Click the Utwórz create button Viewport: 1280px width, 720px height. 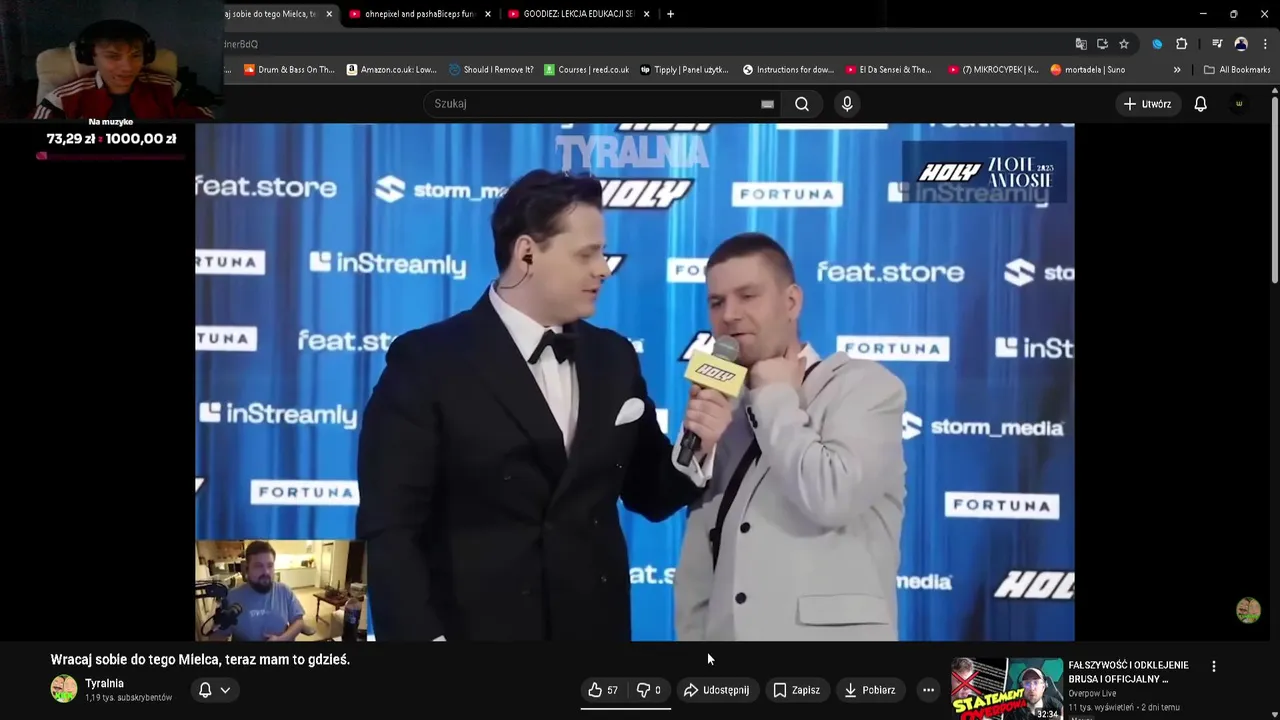1147,104
